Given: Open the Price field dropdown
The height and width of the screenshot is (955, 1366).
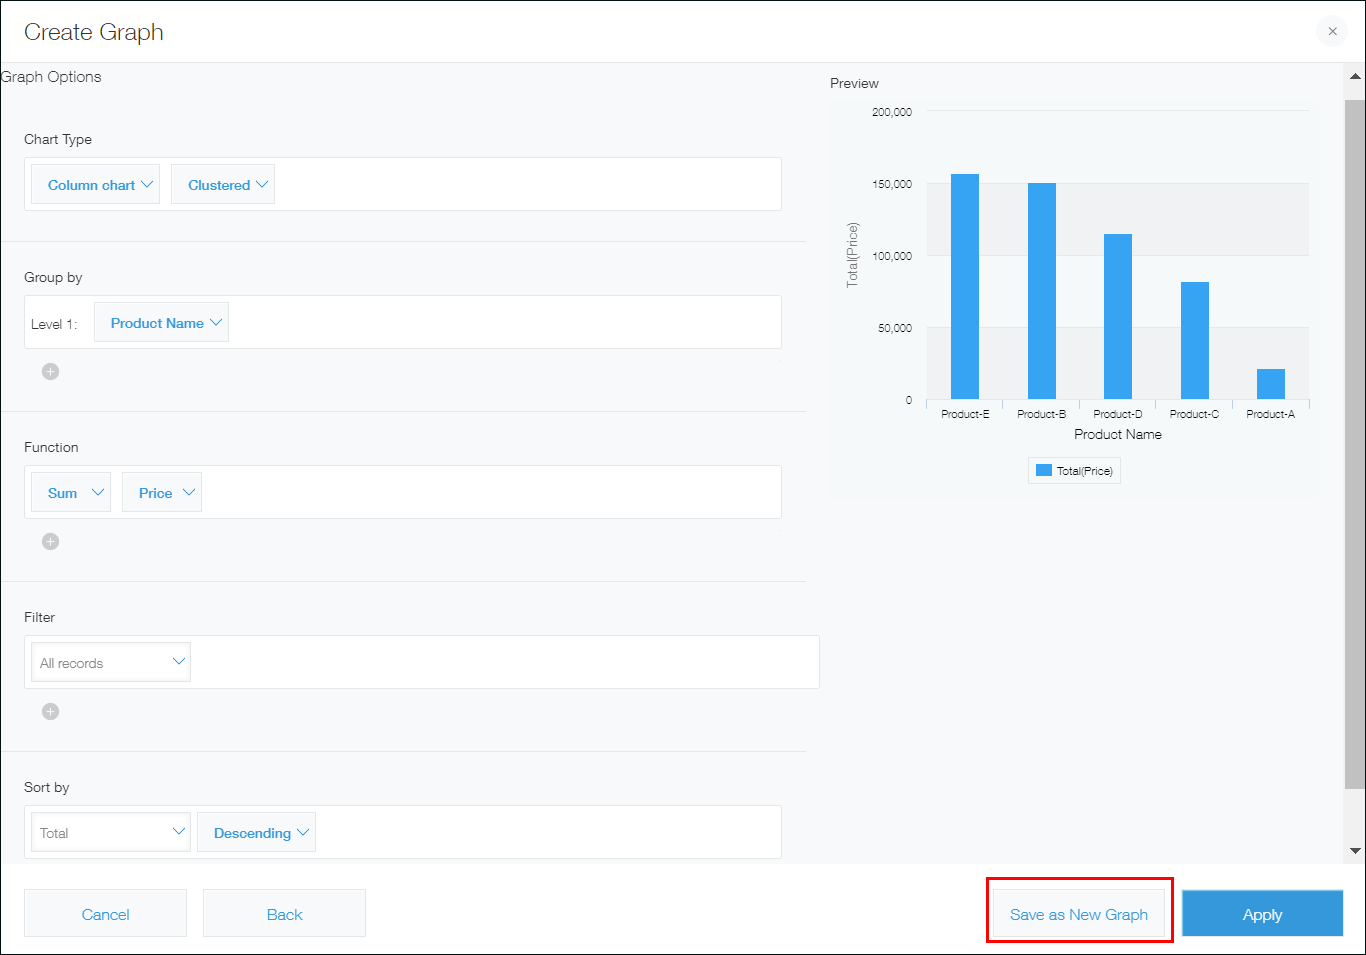Looking at the screenshot, I should (162, 493).
